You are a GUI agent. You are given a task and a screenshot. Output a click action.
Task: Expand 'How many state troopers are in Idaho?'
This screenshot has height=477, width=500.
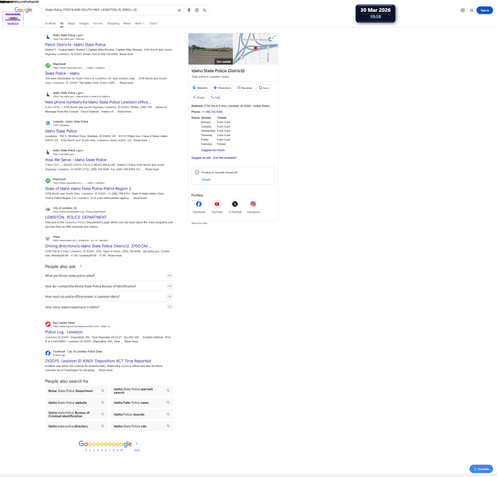(x=109, y=307)
